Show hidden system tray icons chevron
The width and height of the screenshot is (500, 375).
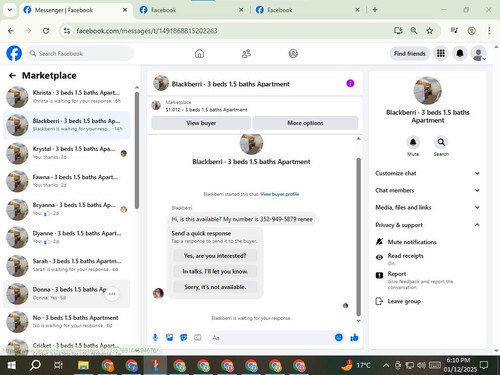coord(386,365)
